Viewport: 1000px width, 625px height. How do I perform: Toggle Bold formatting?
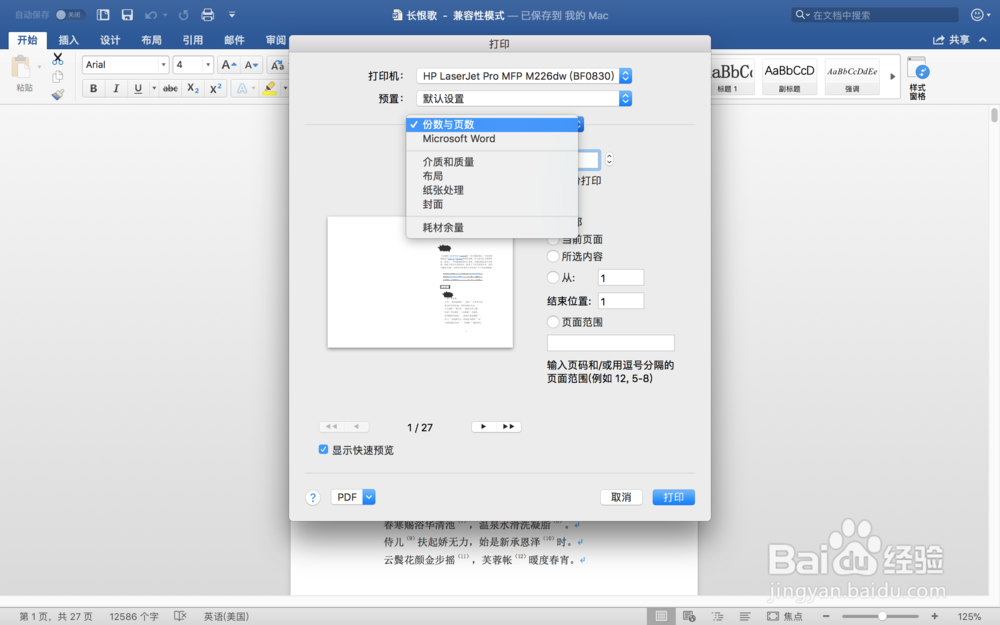pyautogui.click(x=93, y=89)
